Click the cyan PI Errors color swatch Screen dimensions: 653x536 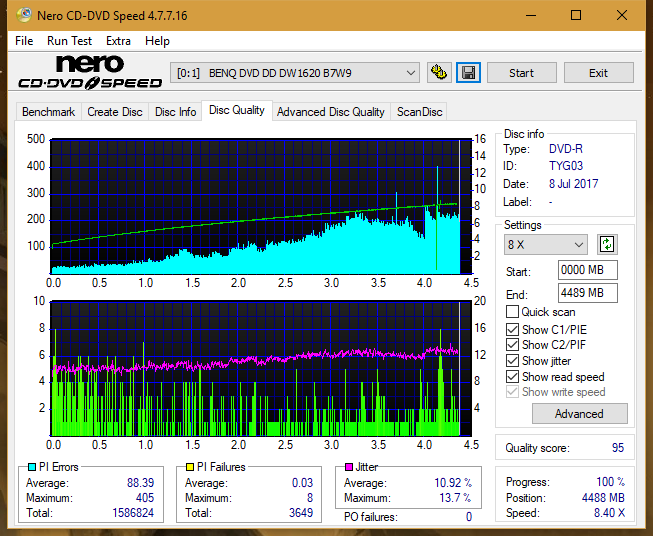[x=32, y=467]
